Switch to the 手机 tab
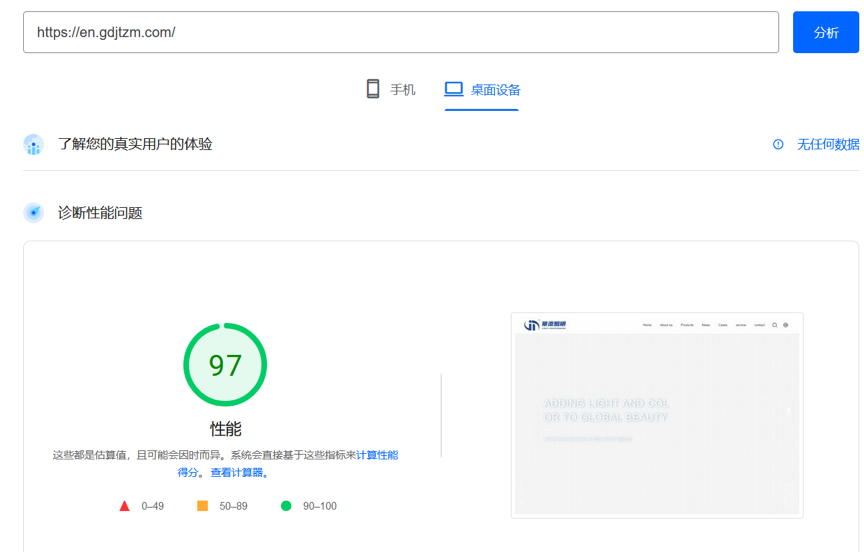The image size is (864, 552). (x=390, y=89)
